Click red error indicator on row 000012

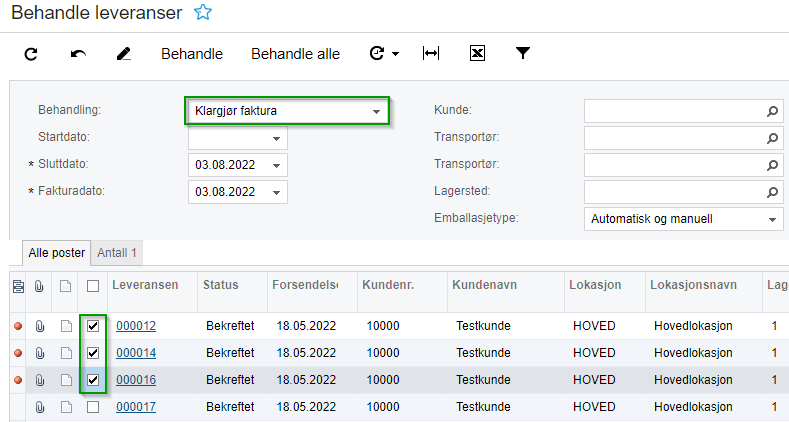click(18, 326)
